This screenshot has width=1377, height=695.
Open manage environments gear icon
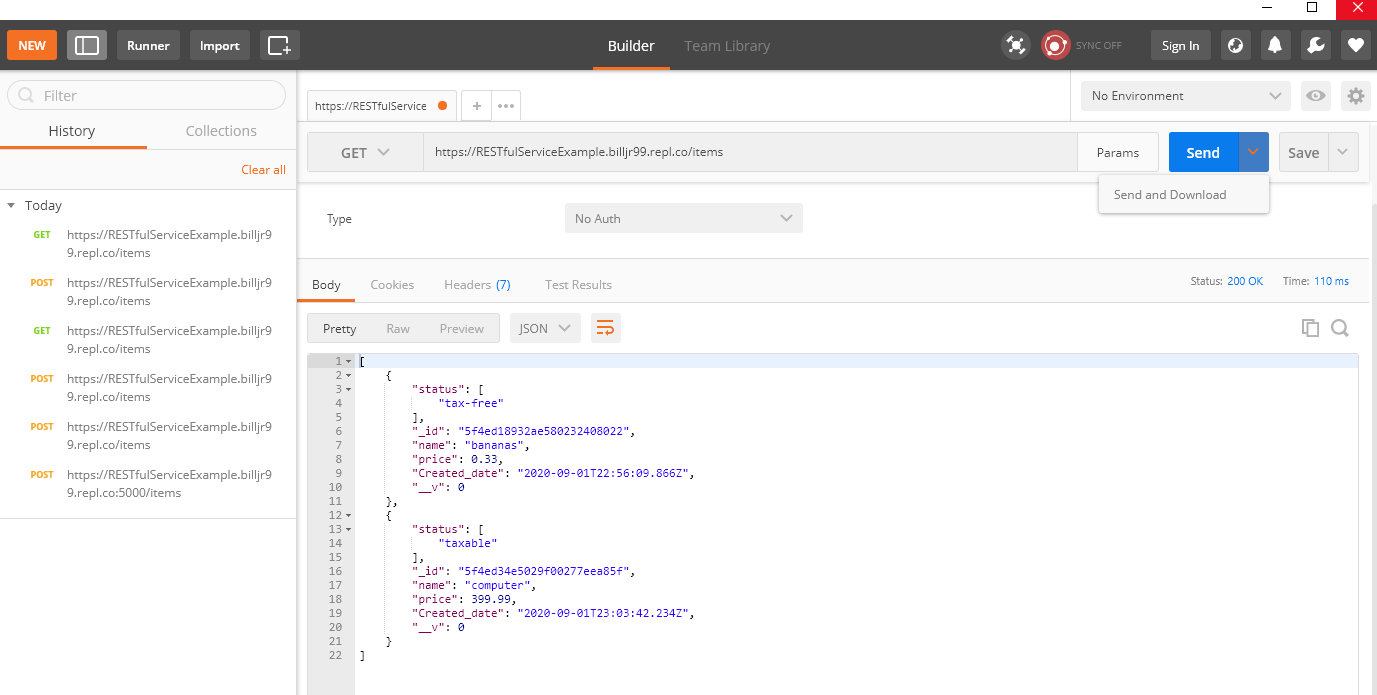[x=1356, y=96]
